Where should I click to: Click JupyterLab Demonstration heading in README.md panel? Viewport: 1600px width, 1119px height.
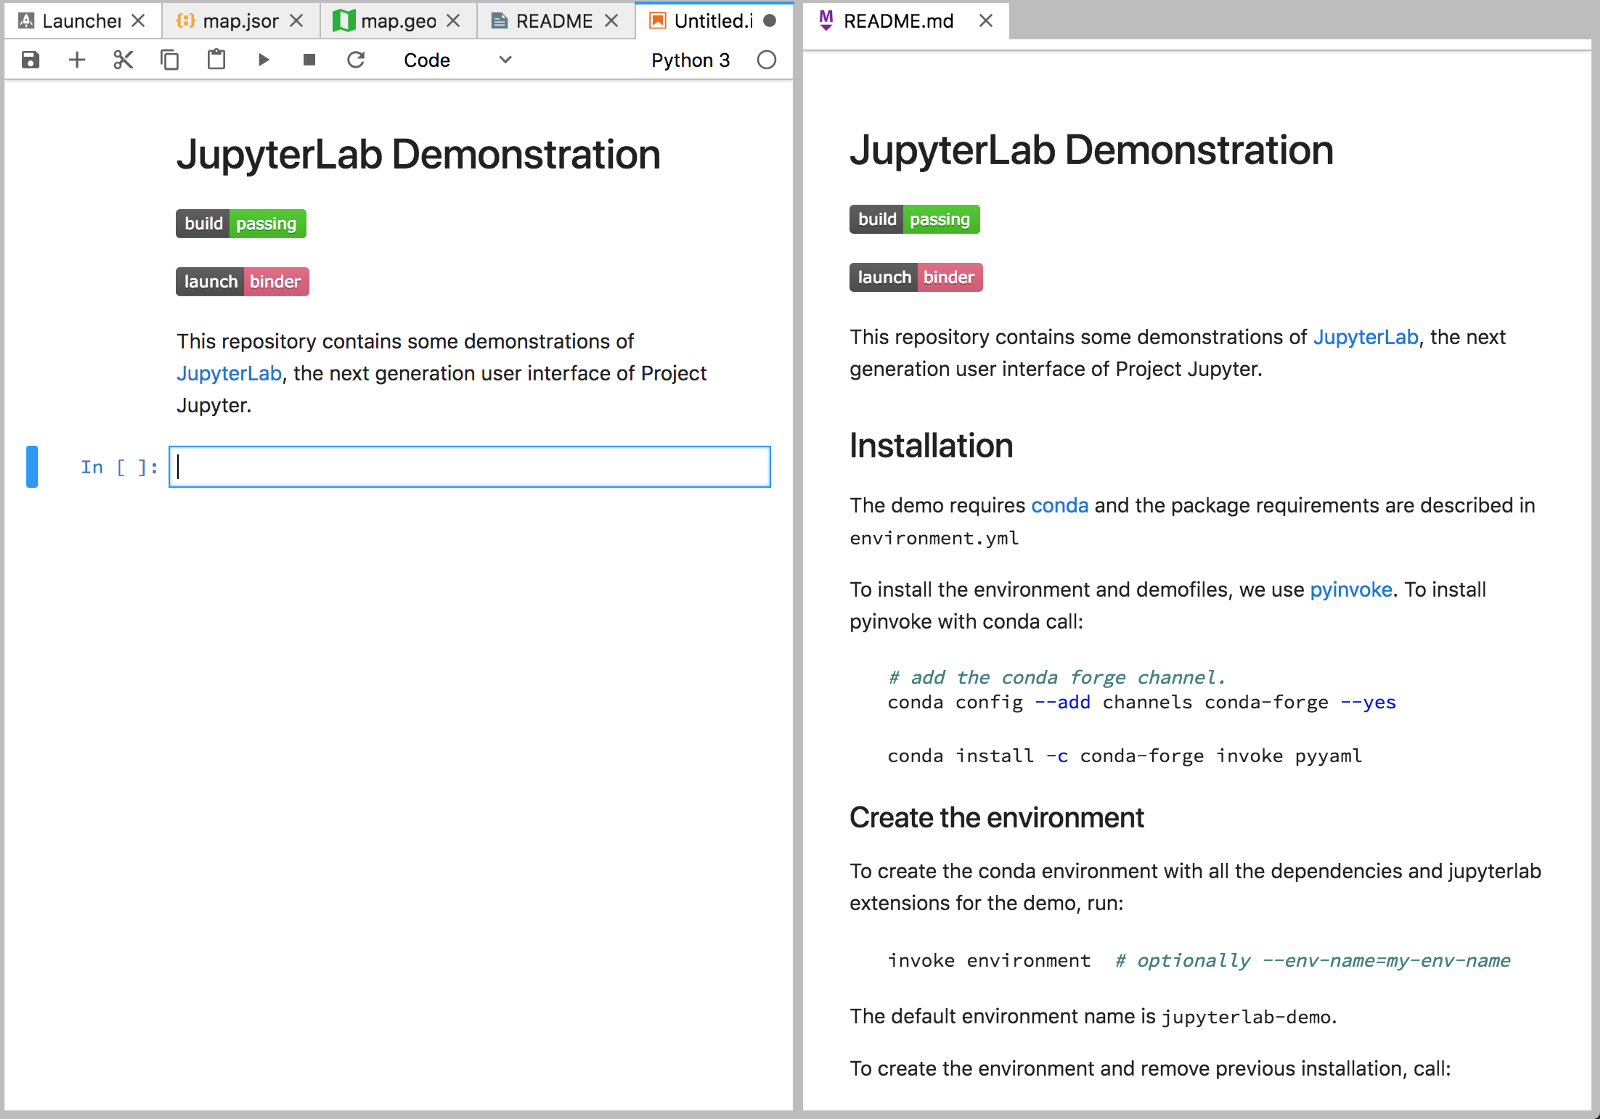1091,151
